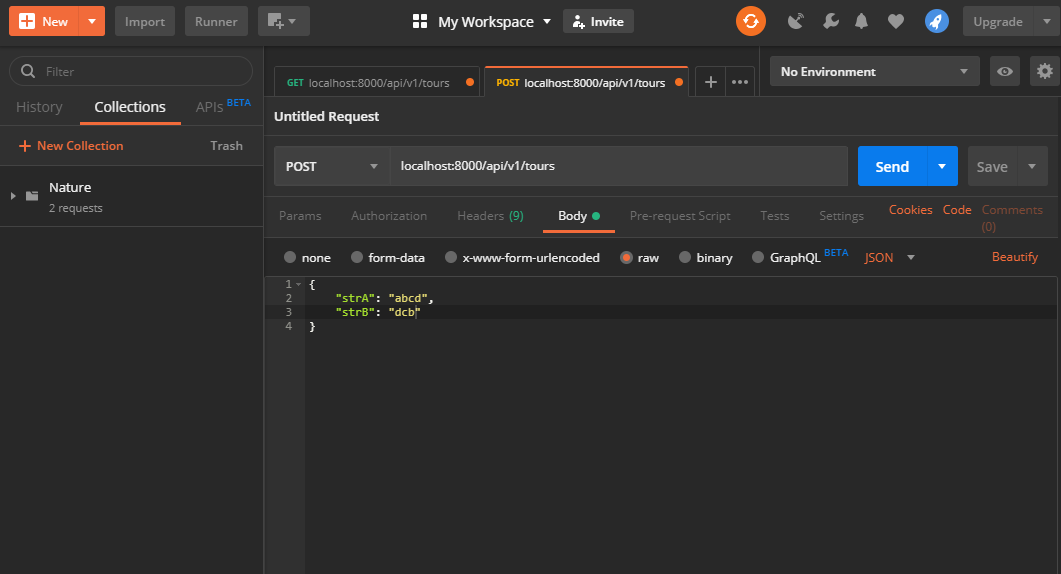Click the Filter search field

click(x=131, y=71)
